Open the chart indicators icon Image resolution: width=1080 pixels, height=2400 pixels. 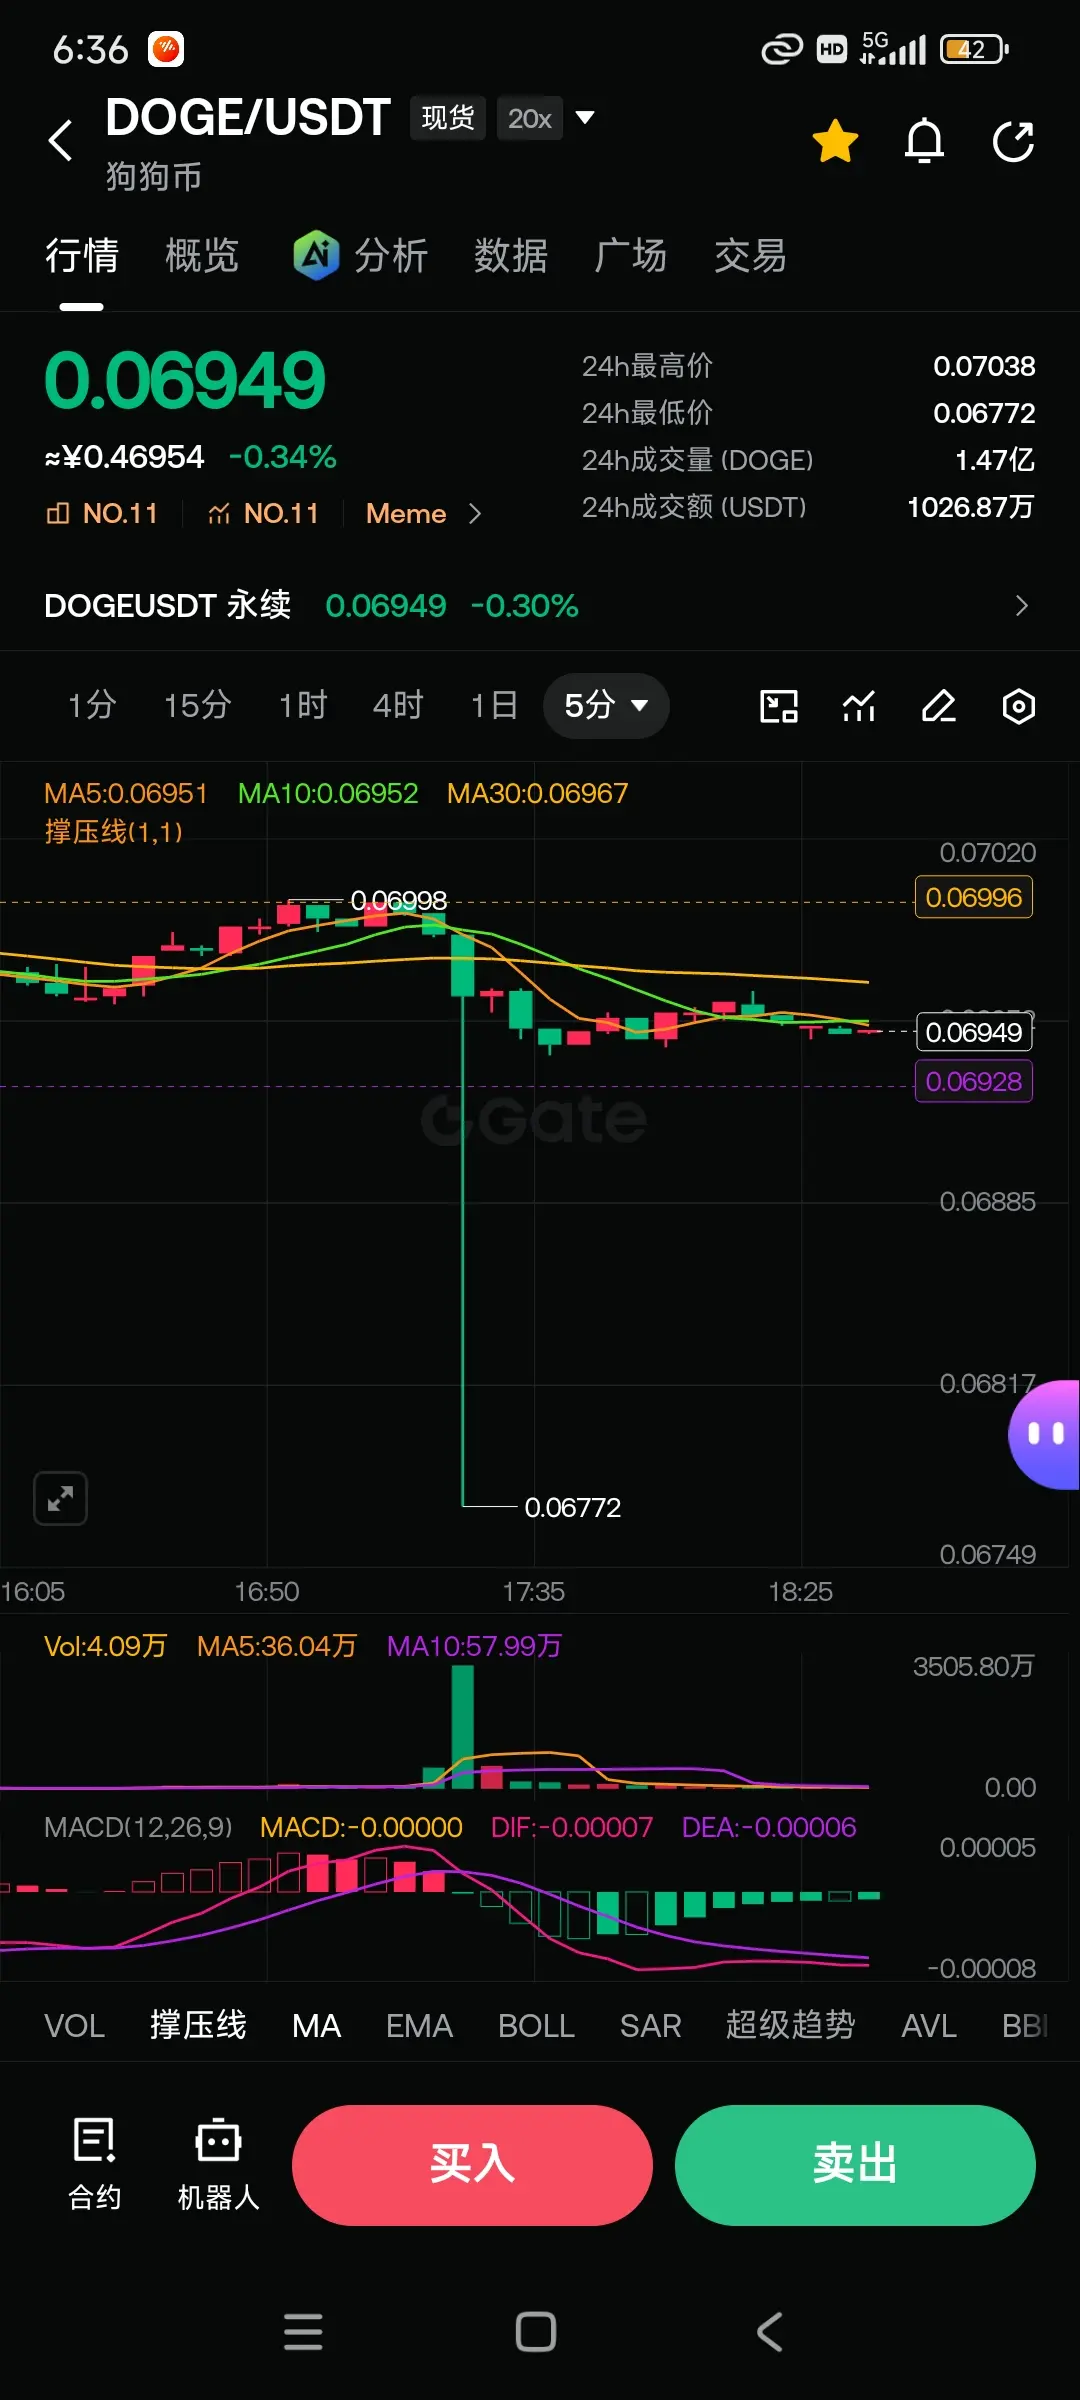tap(859, 706)
